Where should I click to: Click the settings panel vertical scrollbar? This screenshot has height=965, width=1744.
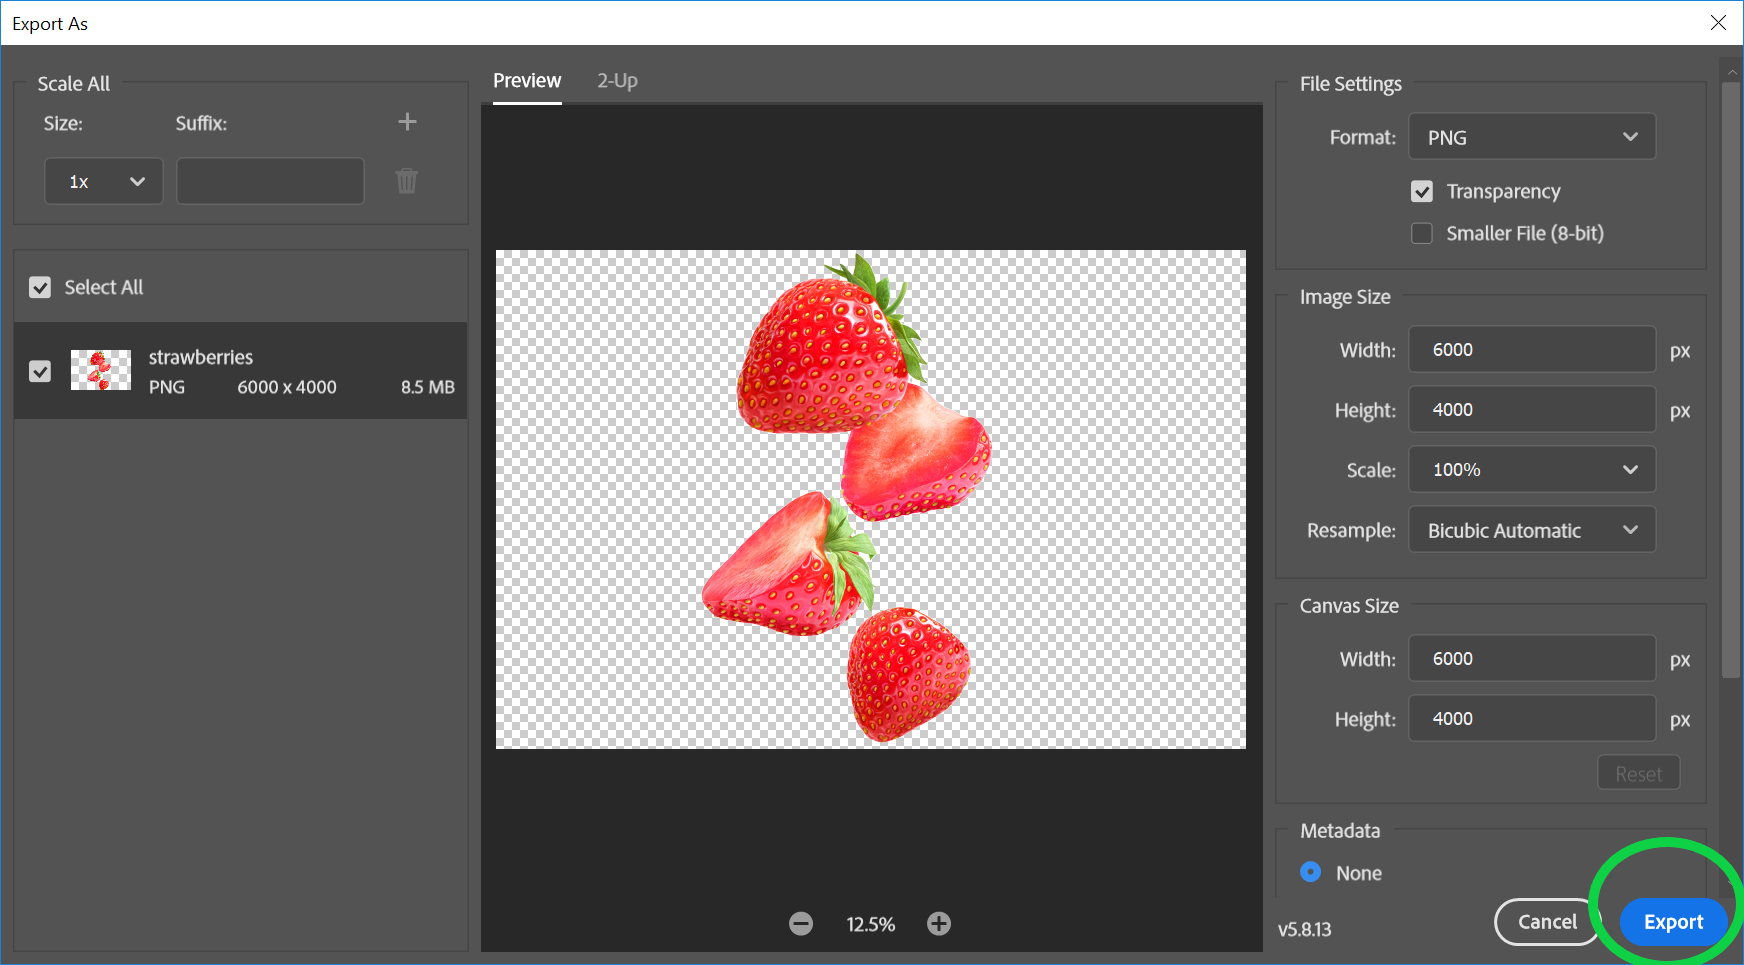pos(1731,380)
